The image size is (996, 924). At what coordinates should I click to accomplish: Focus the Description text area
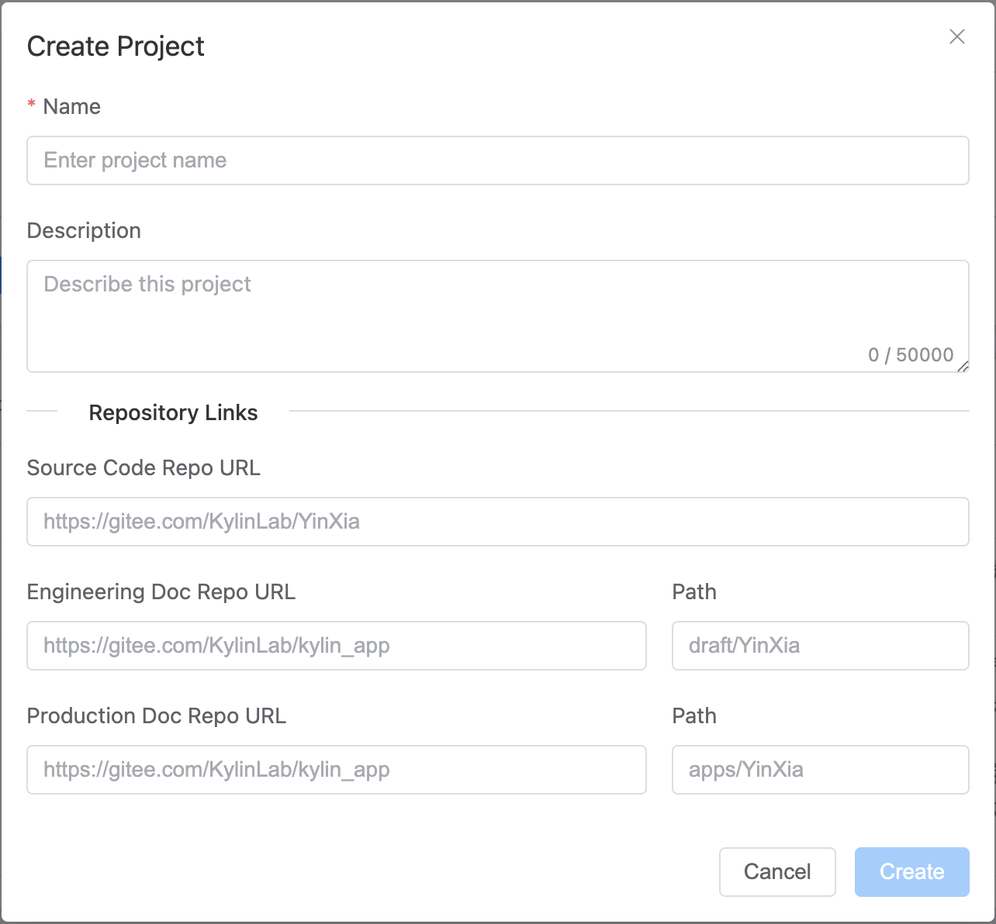coord(497,316)
